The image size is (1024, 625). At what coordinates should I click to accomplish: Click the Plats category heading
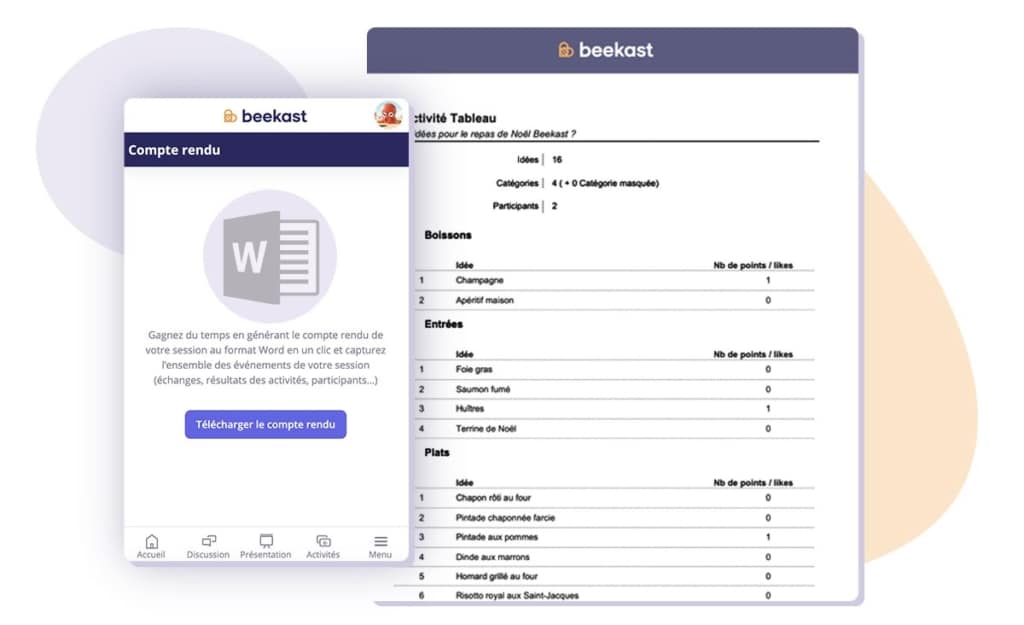coord(437,453)
